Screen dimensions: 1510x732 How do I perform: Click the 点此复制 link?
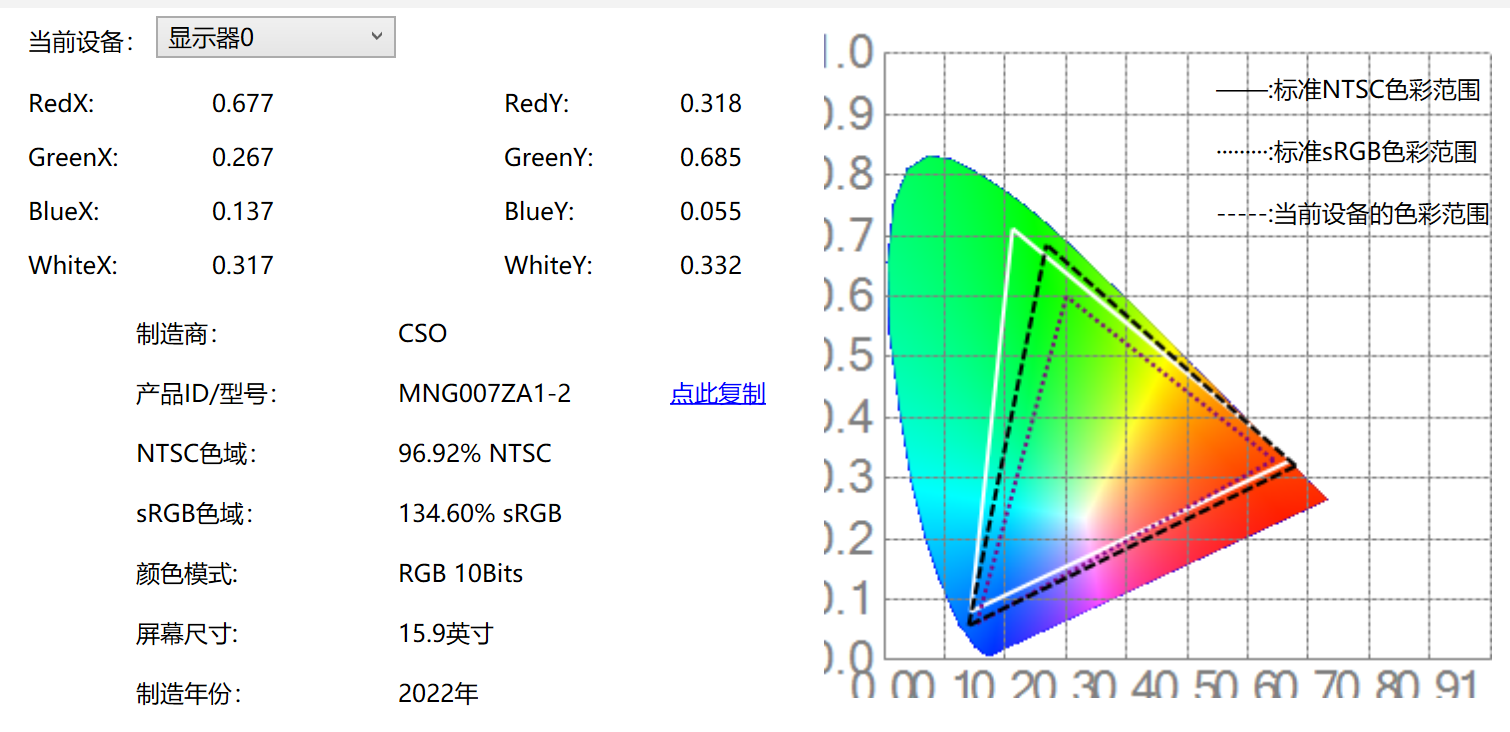[x=718, y=394]
